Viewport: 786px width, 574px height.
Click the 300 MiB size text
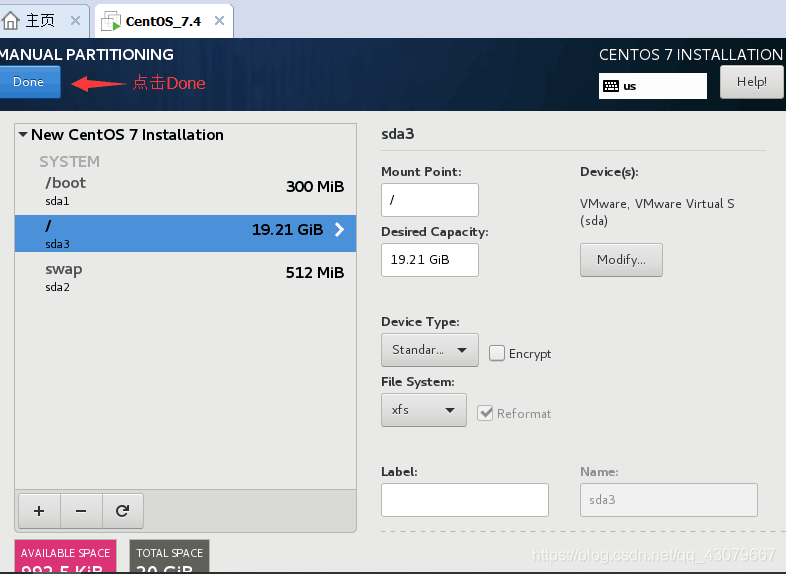click(x=315, y=186)
